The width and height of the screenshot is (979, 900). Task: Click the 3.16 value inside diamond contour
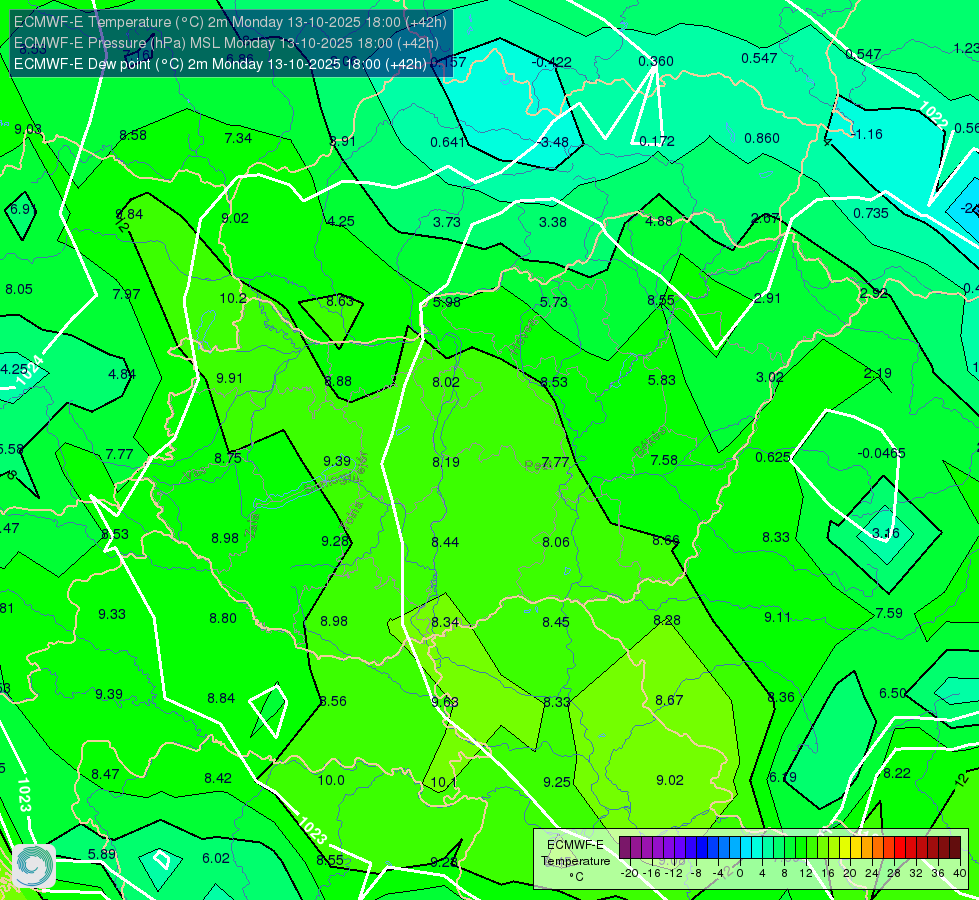point(885,533)
